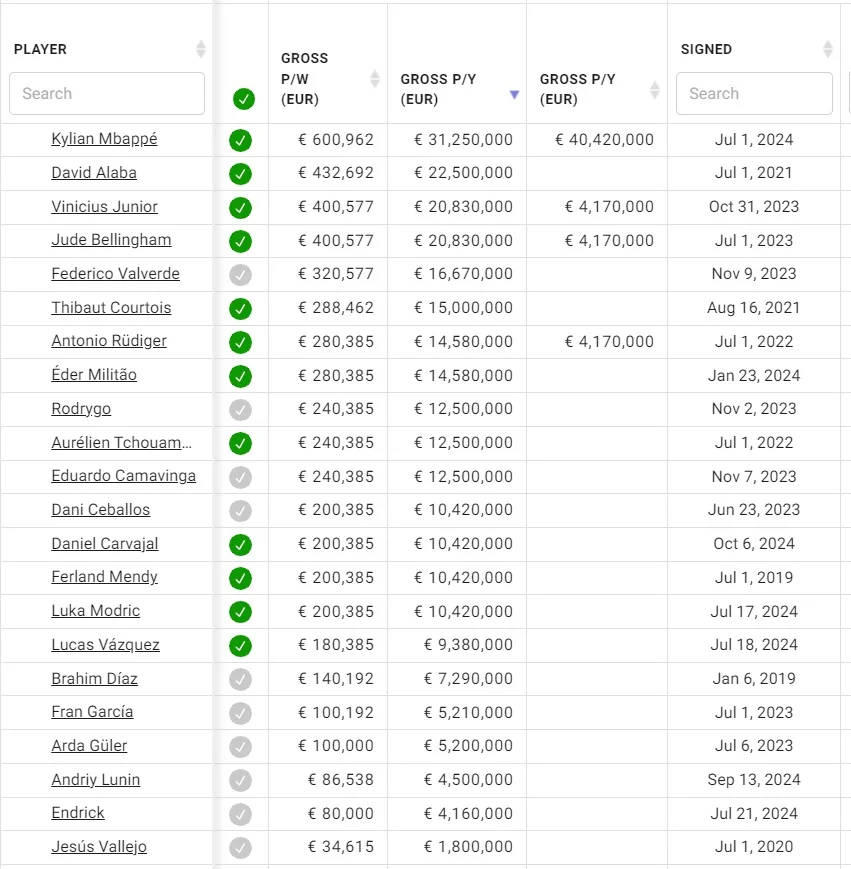
Task: Click green check icon for Thibaut Courtois
Action: pyautogui.click(x=240, y=309)
